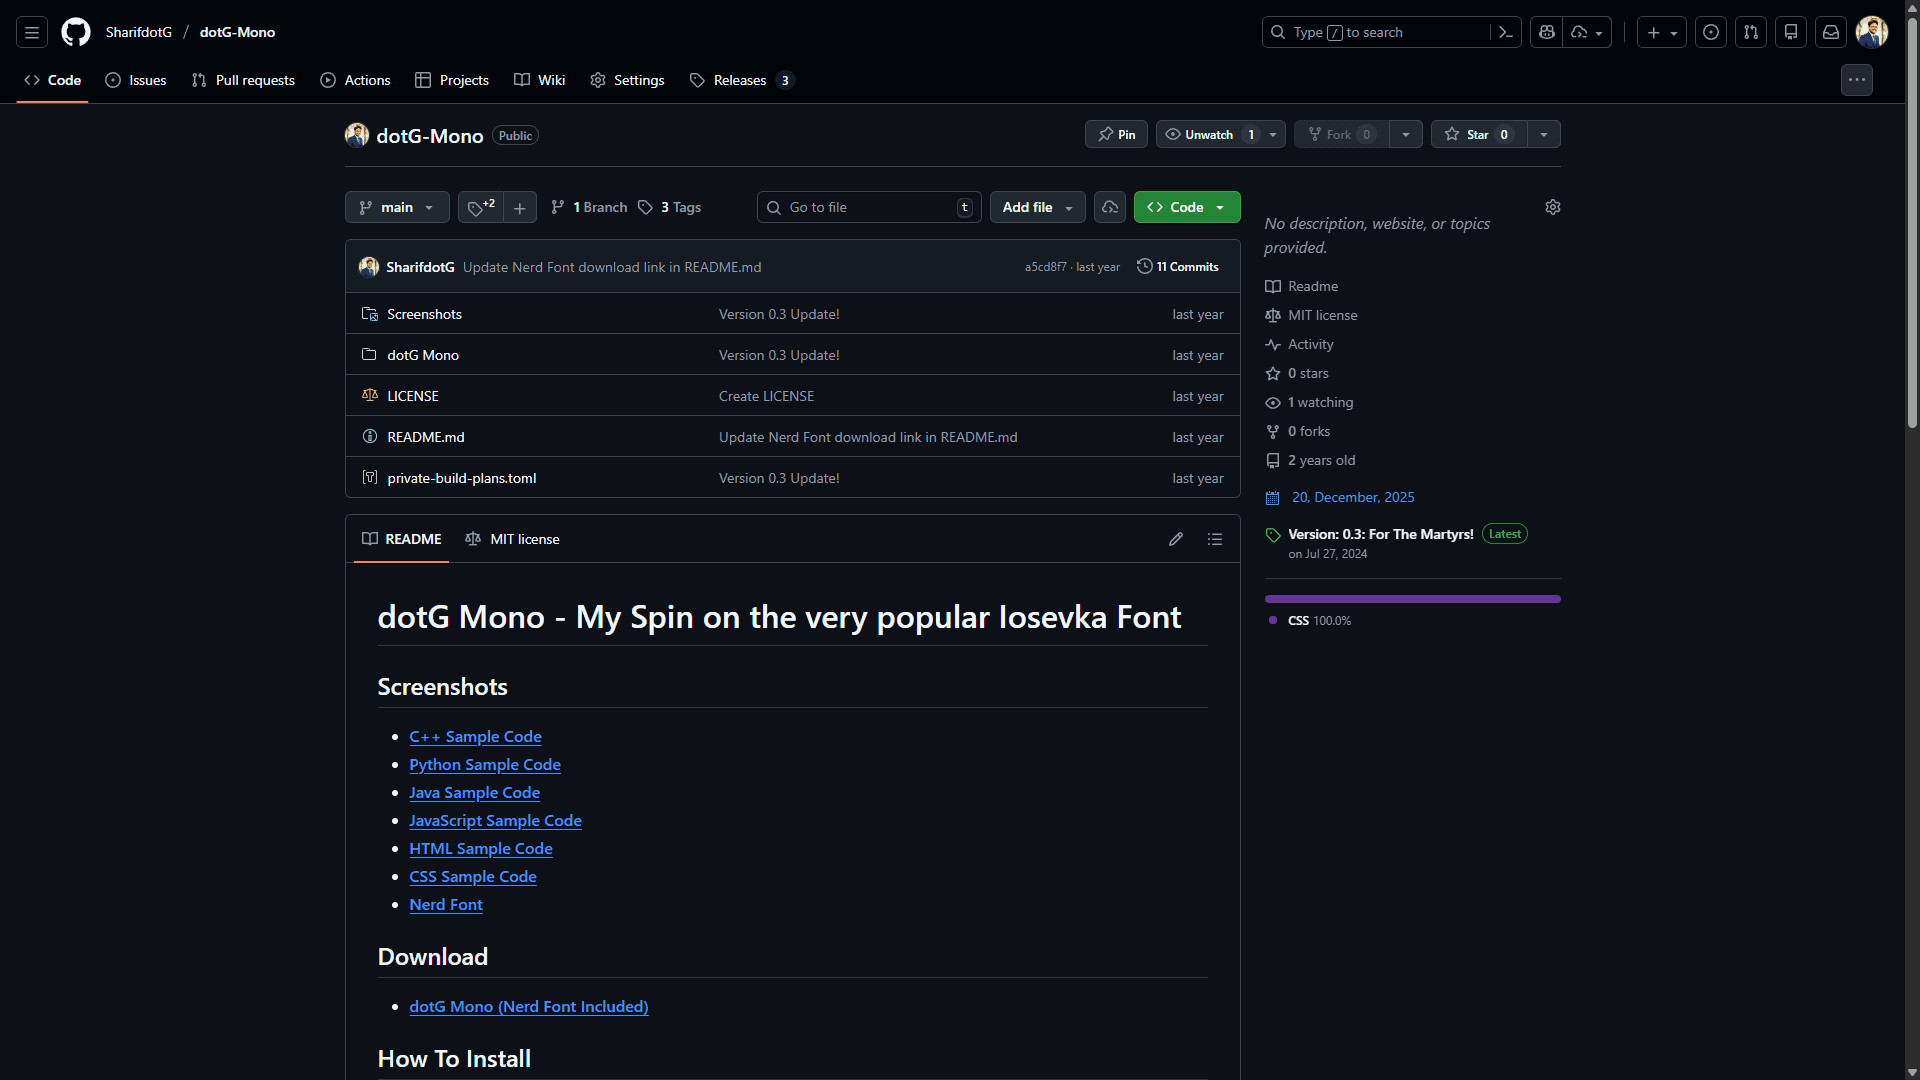Open the README outline list icon
The image size is (1920, 1080).
coord(1215,539)
